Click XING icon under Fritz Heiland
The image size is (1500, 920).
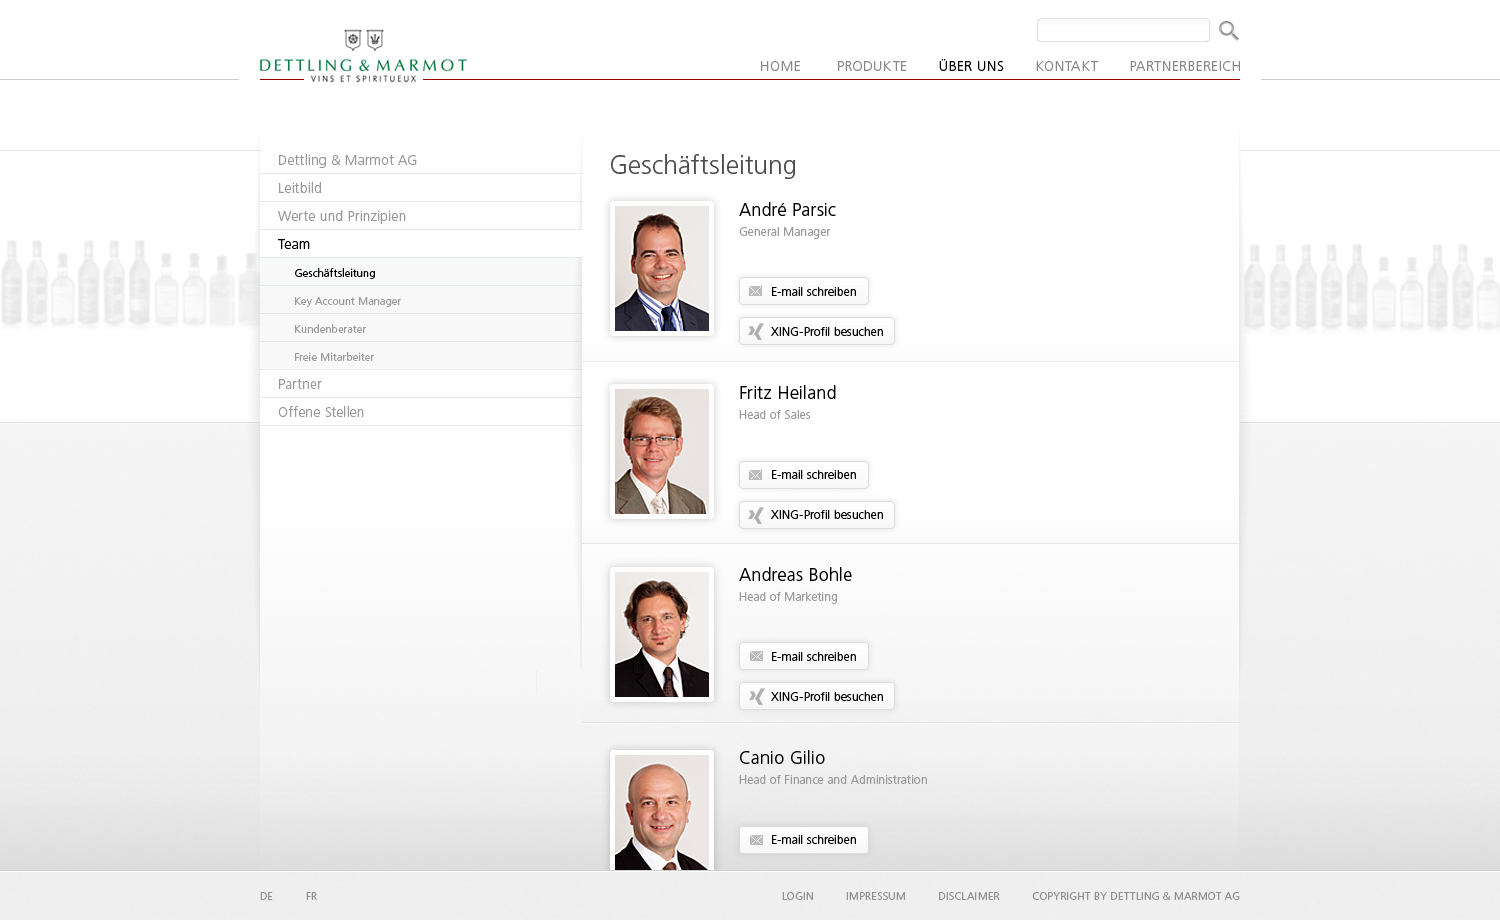756,515
